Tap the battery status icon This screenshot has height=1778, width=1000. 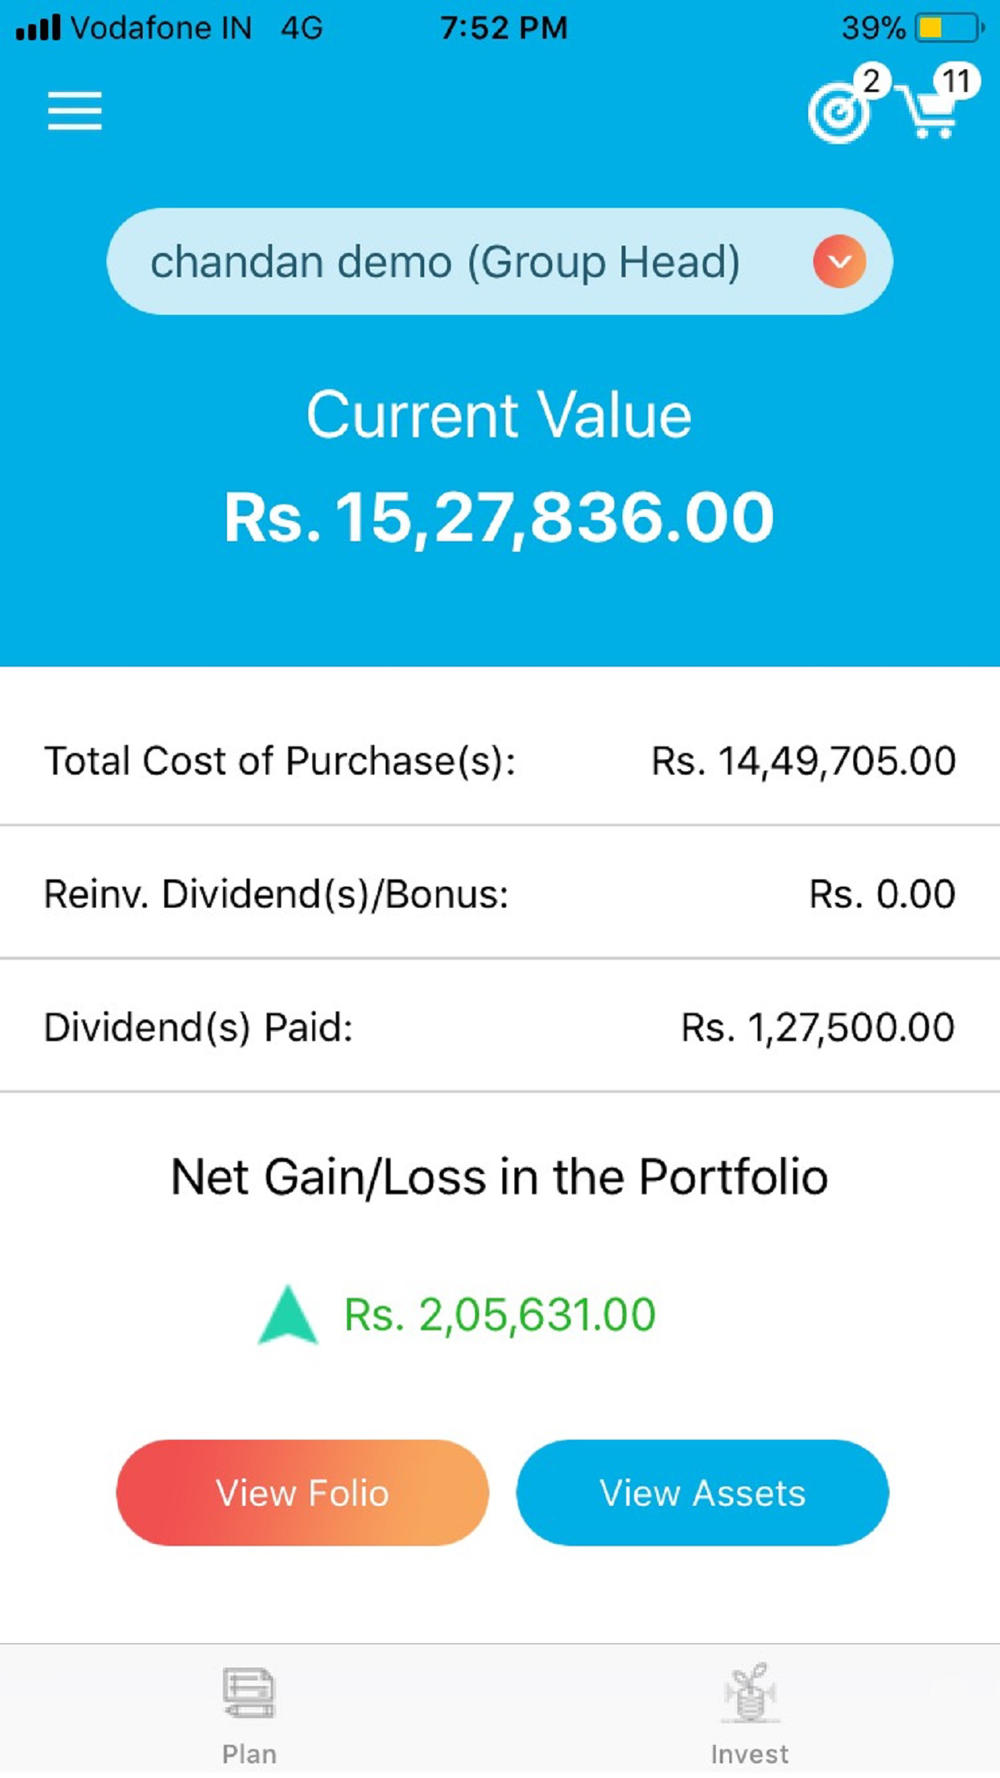point(947,28)
